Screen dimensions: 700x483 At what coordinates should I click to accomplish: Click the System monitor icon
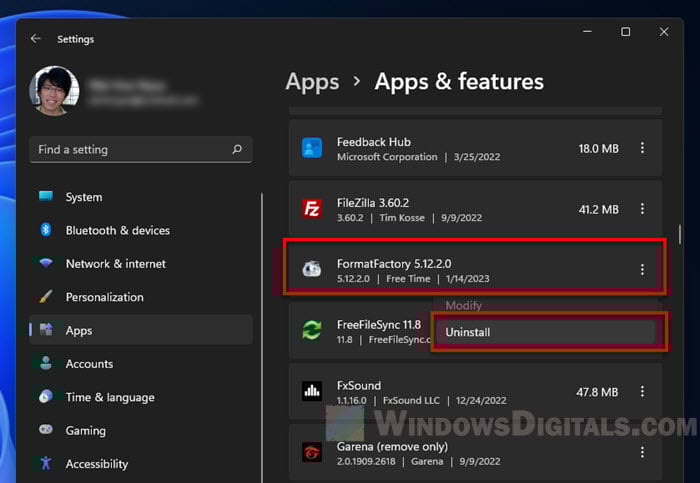46,196
